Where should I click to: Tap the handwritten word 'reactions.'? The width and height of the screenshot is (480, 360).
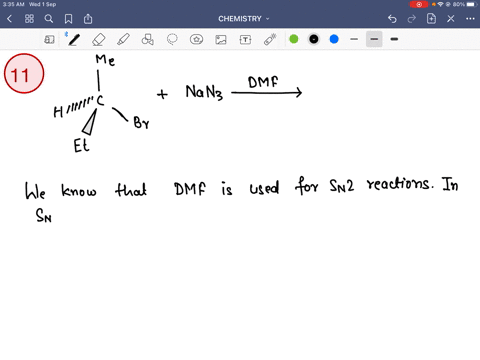[400, 184]
